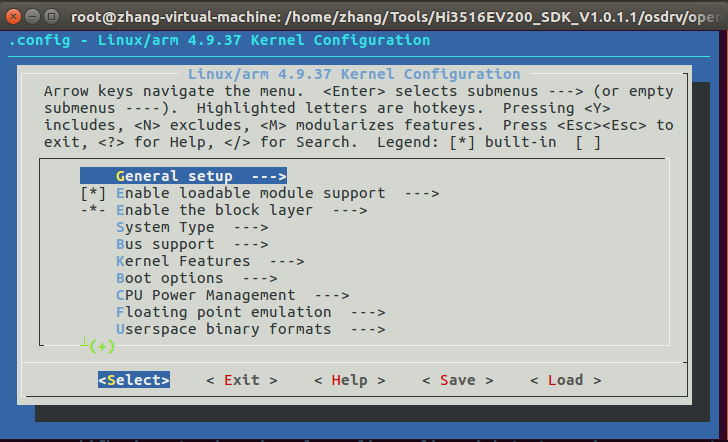
Task: Click the Load button
Action: [x=566, y=380]
